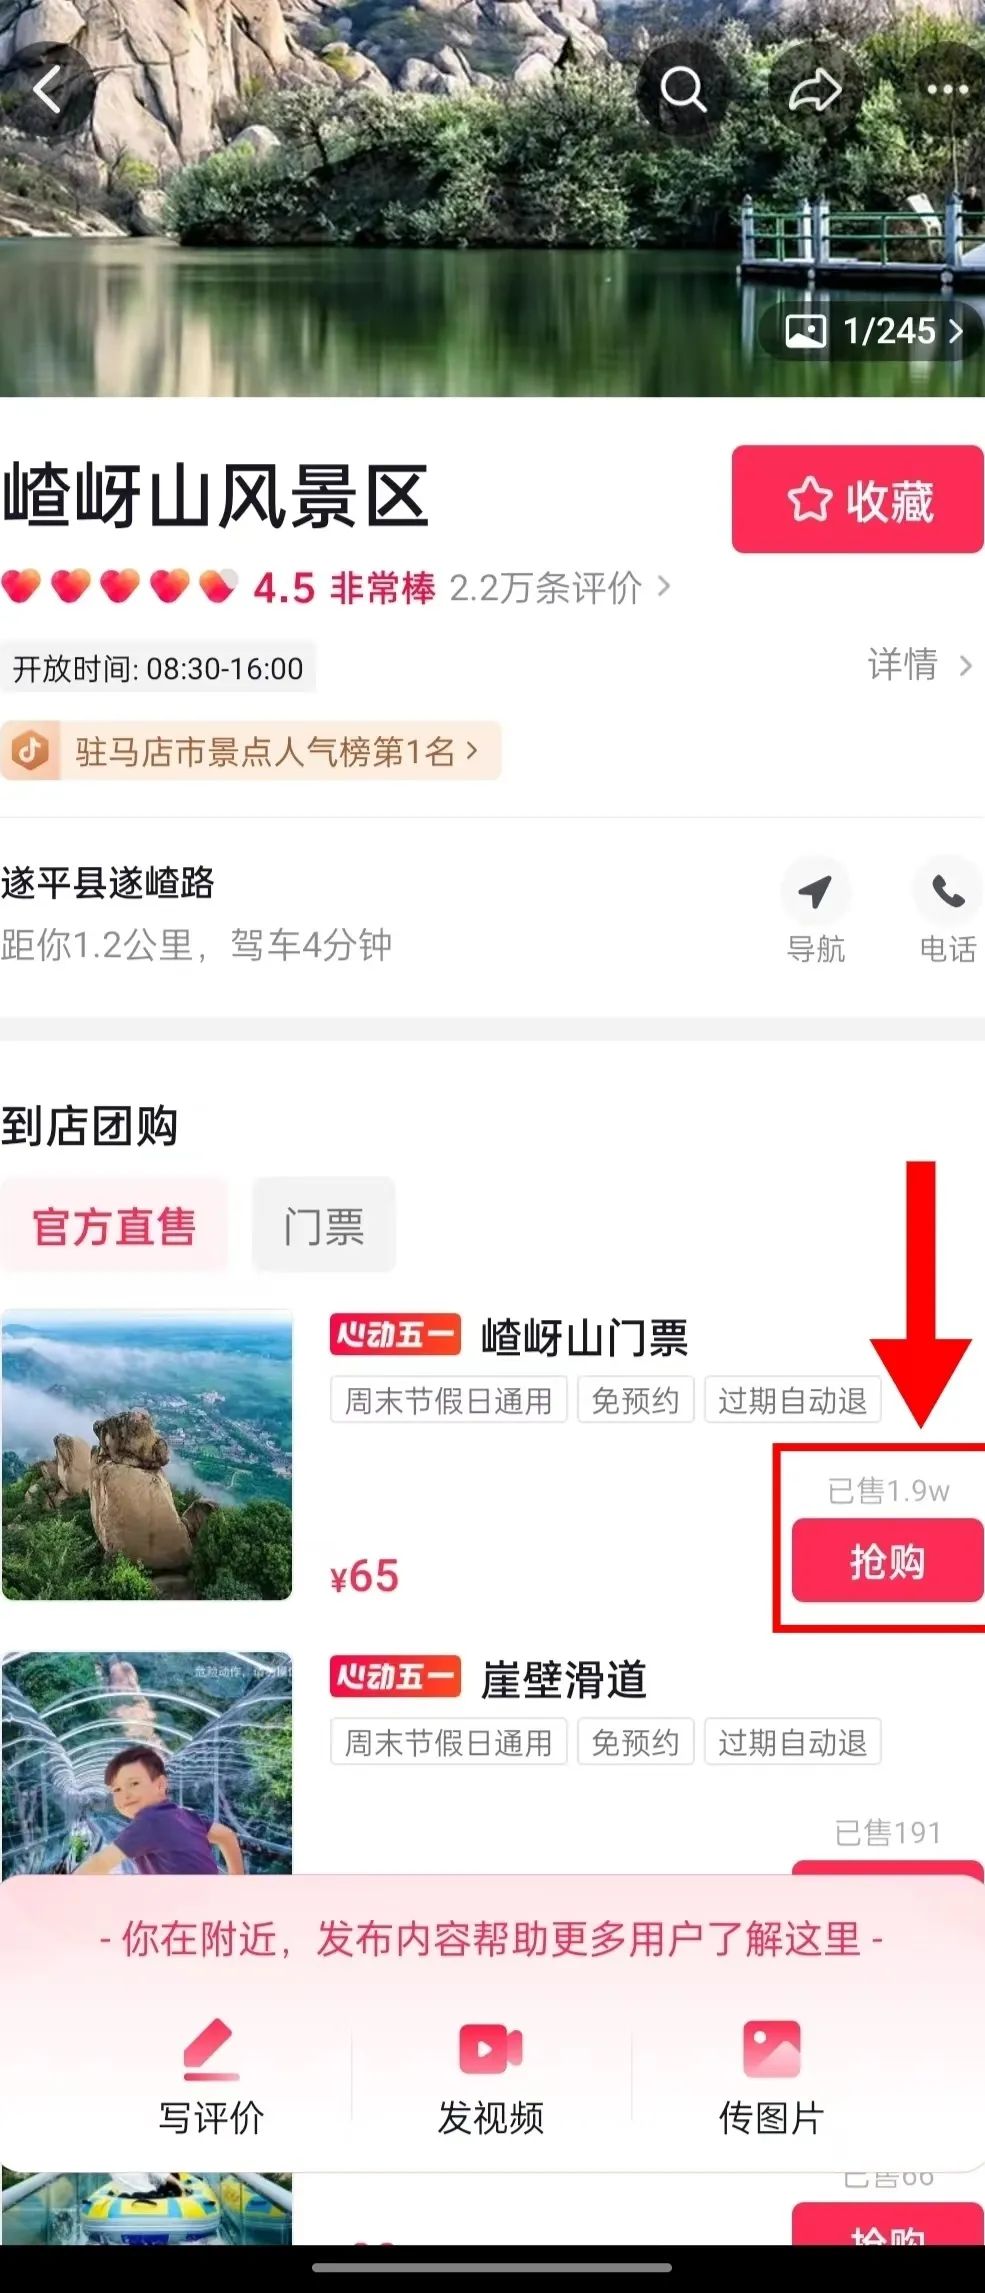Tap 发视频 video icon
This screenshot has width=985, height=2293.
[x=491, y=2049]
